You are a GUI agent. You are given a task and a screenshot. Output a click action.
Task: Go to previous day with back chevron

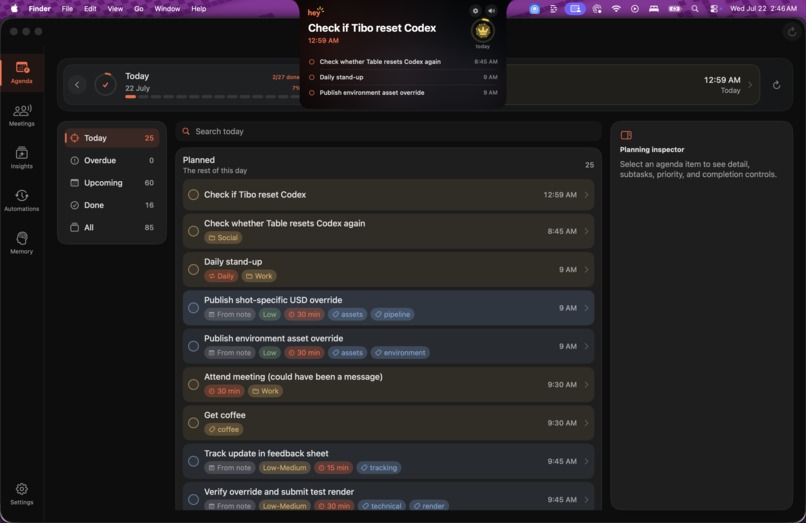(x=77, y=85)
